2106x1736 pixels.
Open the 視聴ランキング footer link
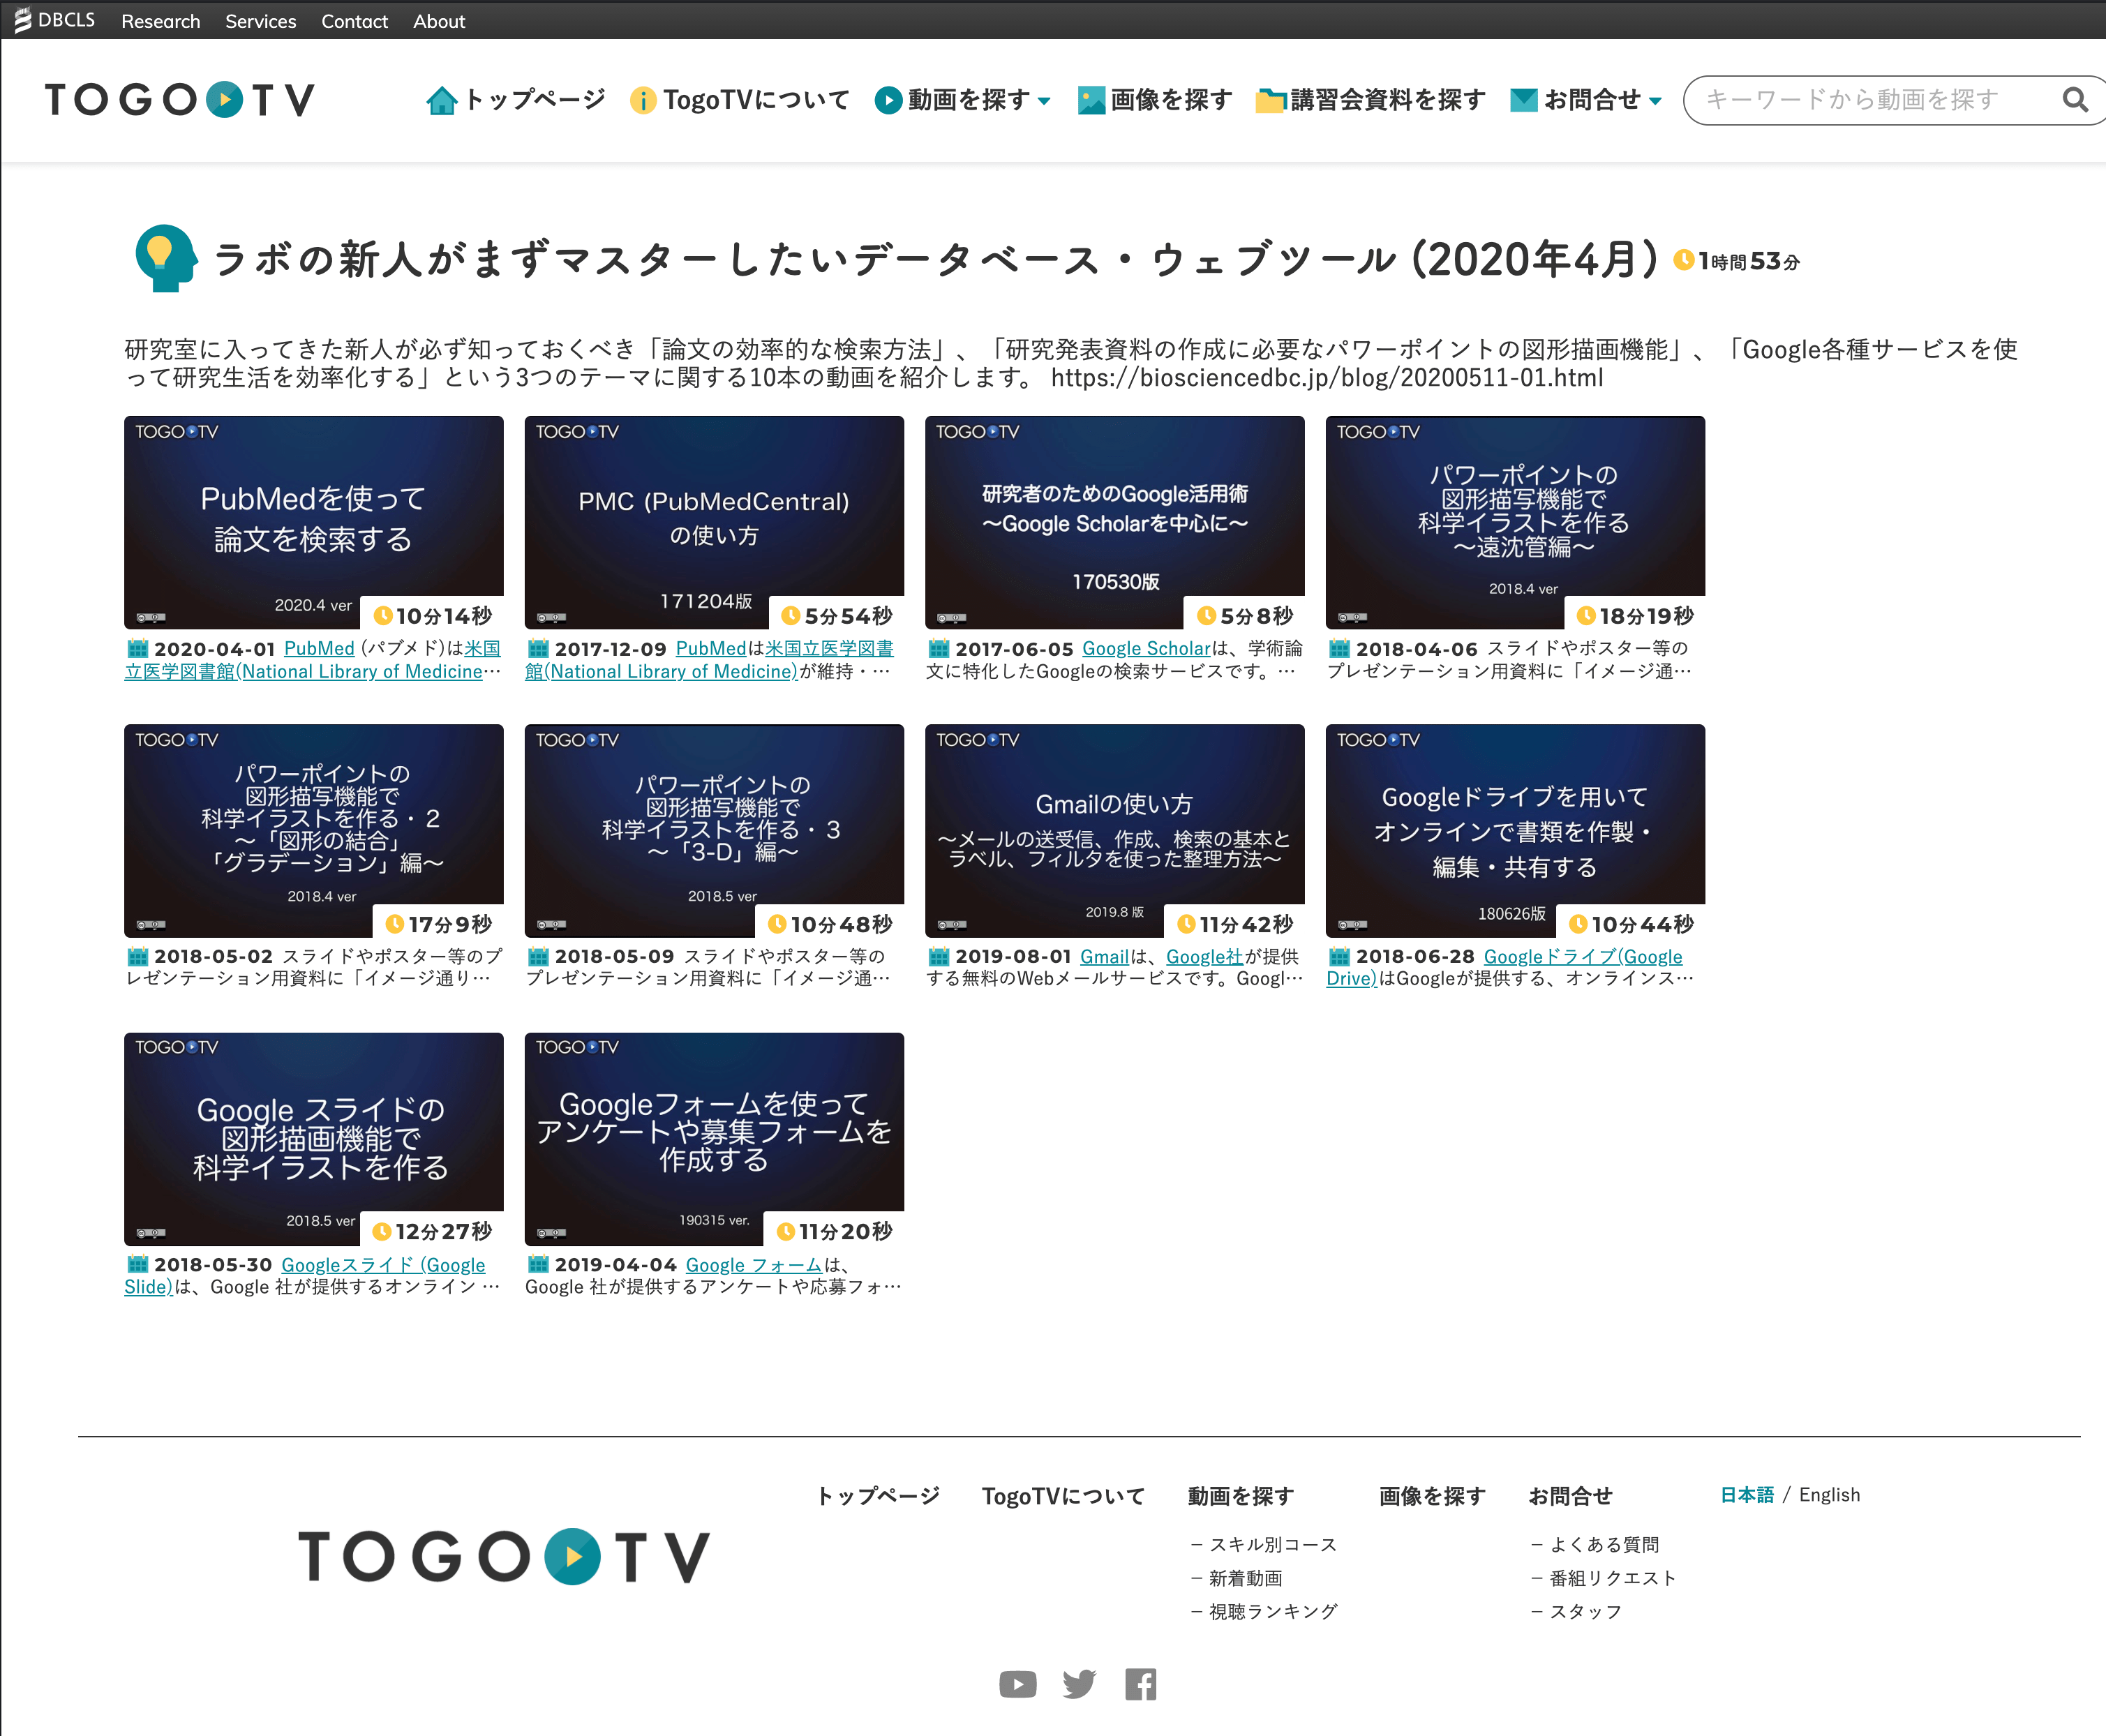pos(1272,1611)
